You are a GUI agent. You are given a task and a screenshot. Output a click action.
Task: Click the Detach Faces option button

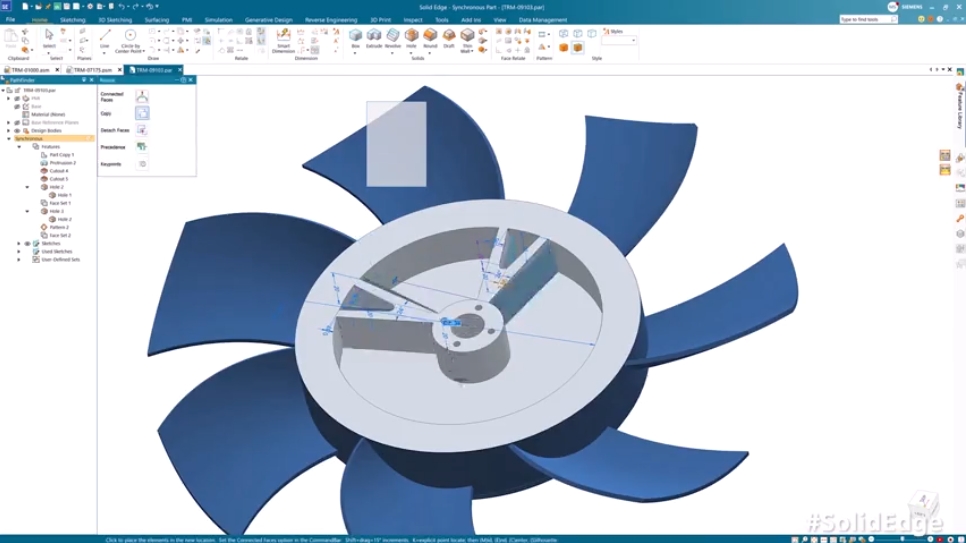click(x=142, y=130)
